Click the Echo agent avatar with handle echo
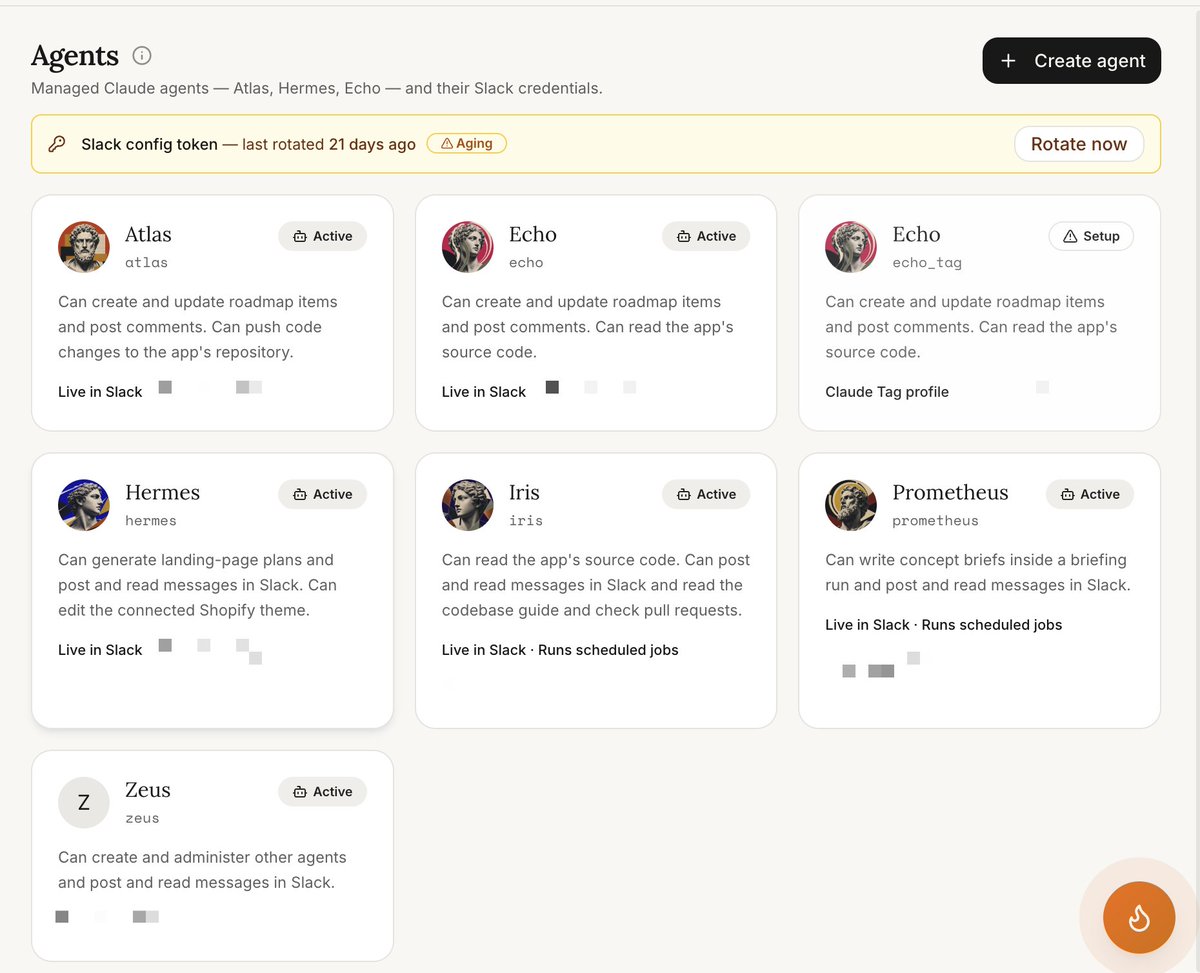The image size is (1200, 973). (x=468, y=247)
